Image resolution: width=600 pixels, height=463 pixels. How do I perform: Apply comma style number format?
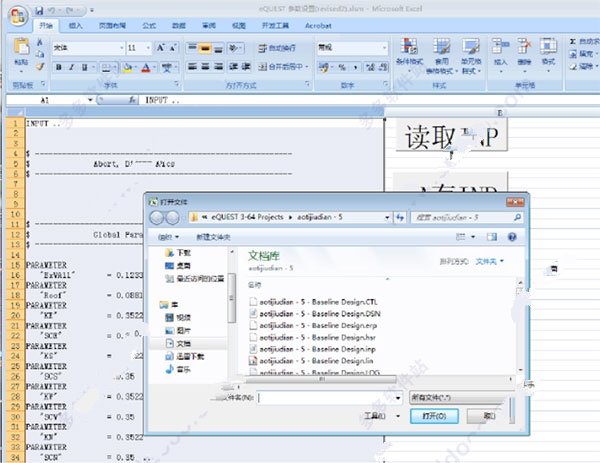355,68
